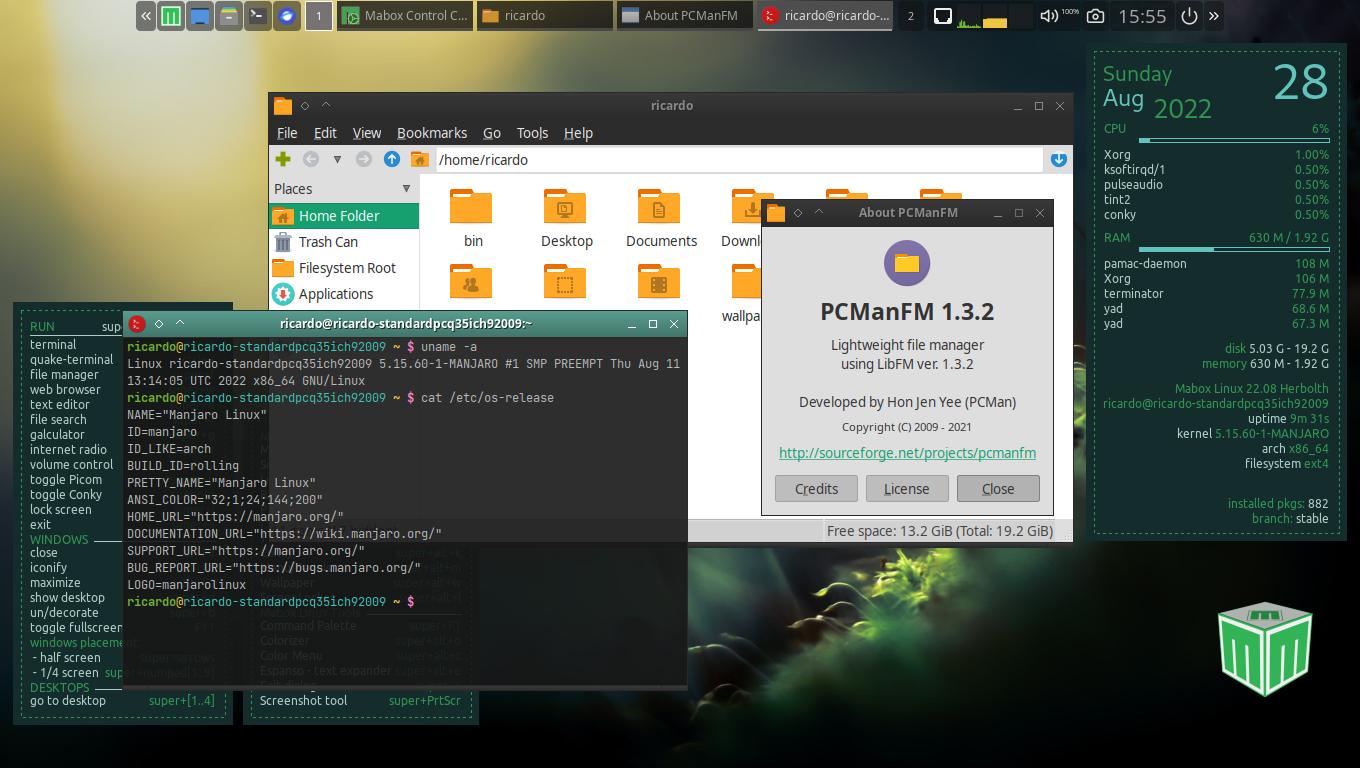The image size is (1360, 768).
Task: Open the File menu
Action: [x=287, y=133]
